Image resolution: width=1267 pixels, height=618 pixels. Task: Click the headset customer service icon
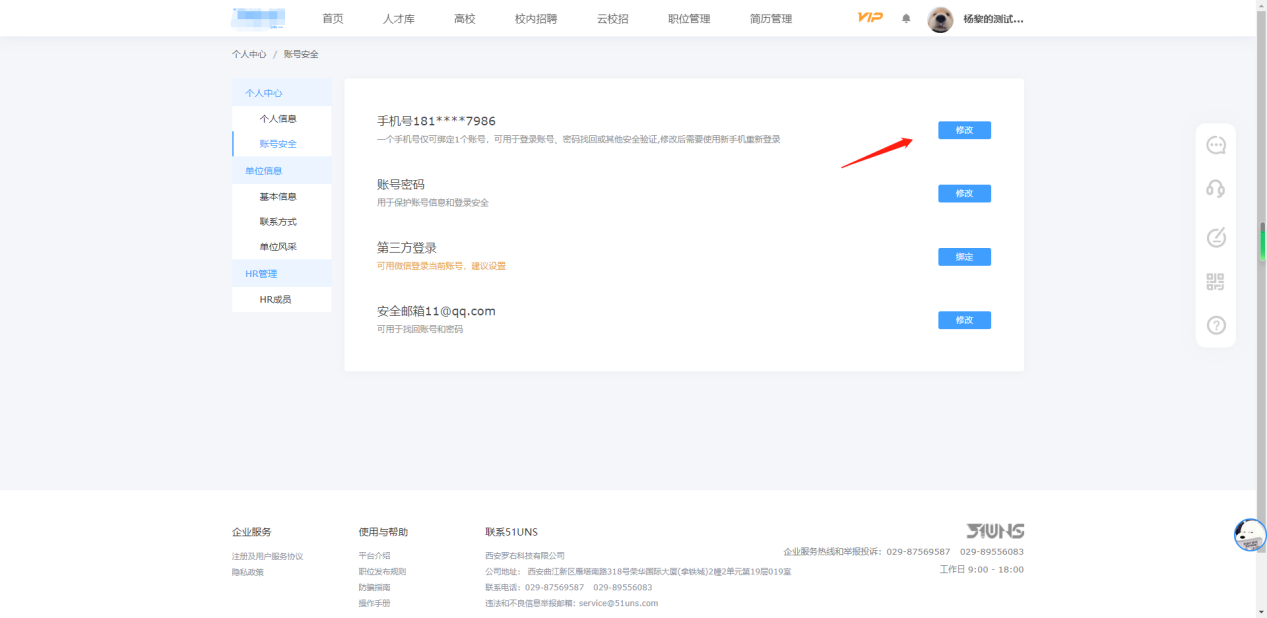(1215, 189)
